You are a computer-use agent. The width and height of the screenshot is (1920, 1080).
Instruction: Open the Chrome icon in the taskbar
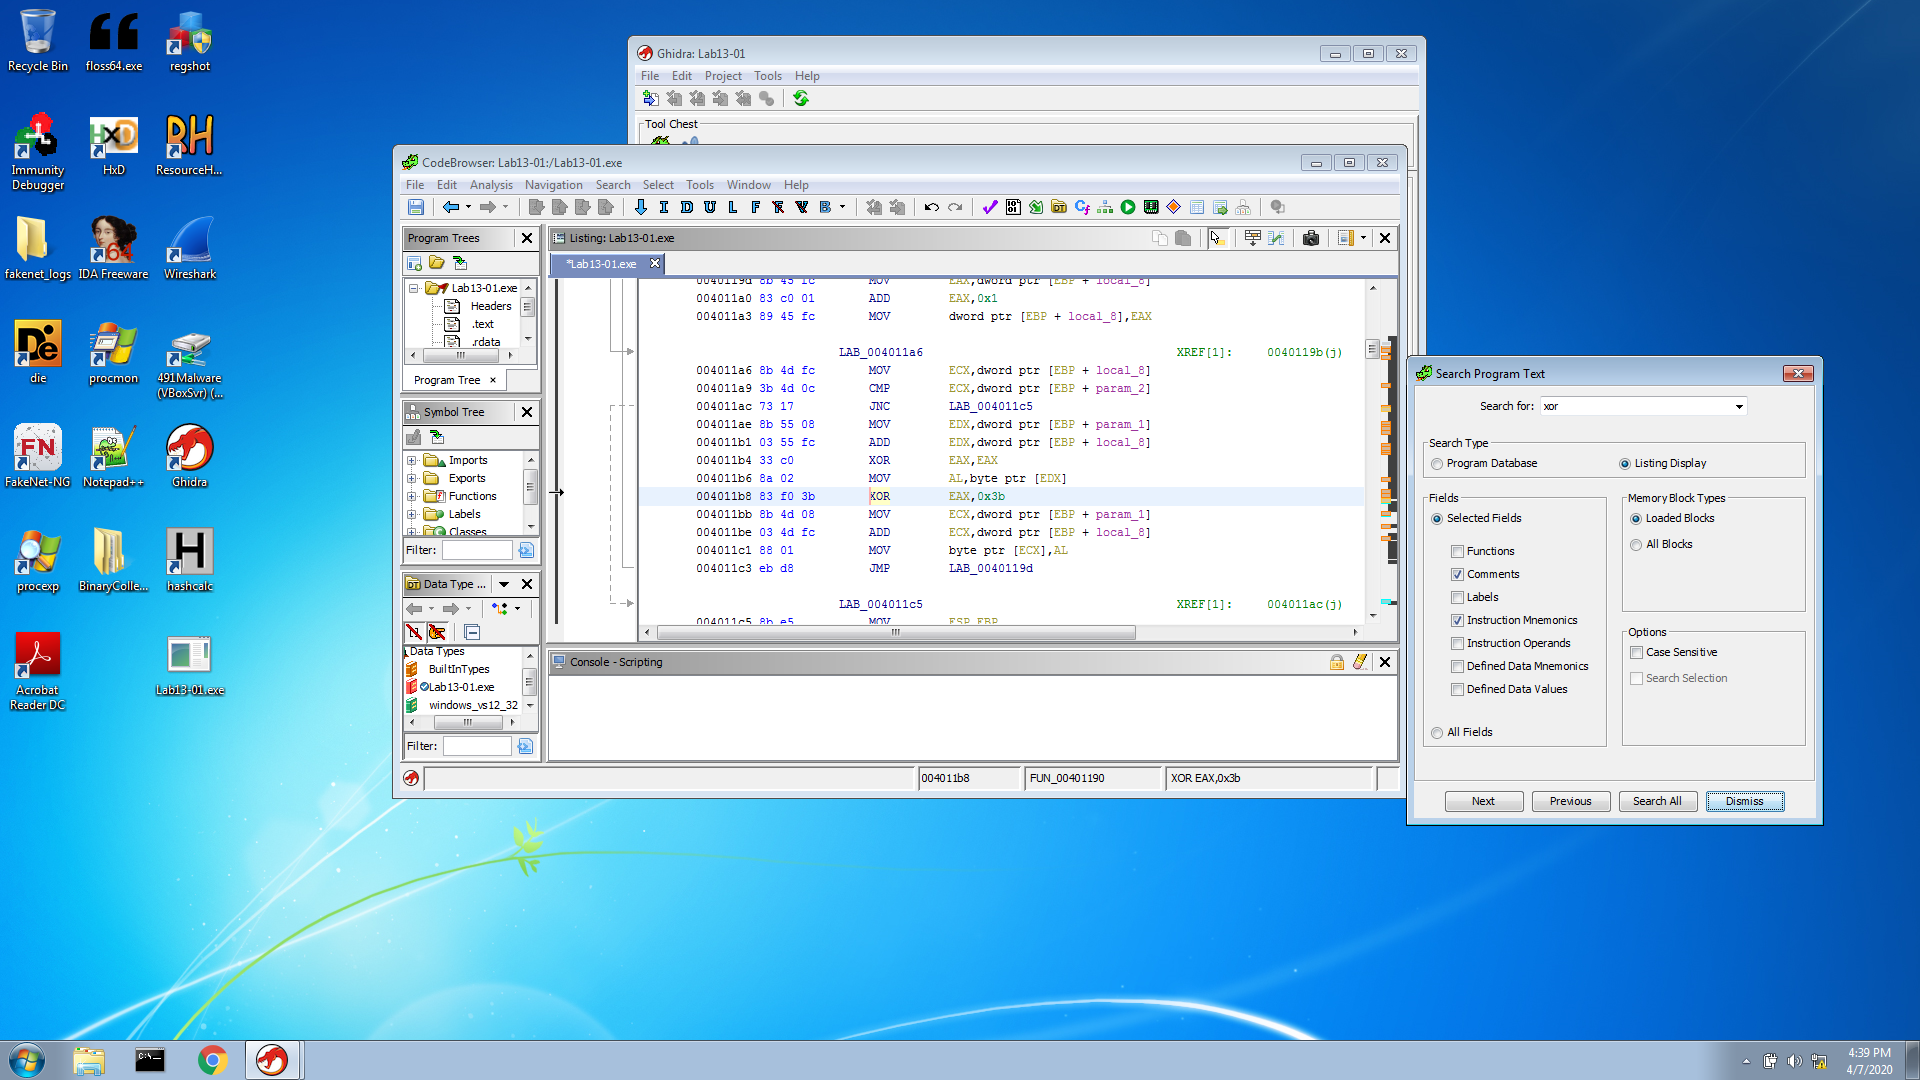coord(212,1060)
